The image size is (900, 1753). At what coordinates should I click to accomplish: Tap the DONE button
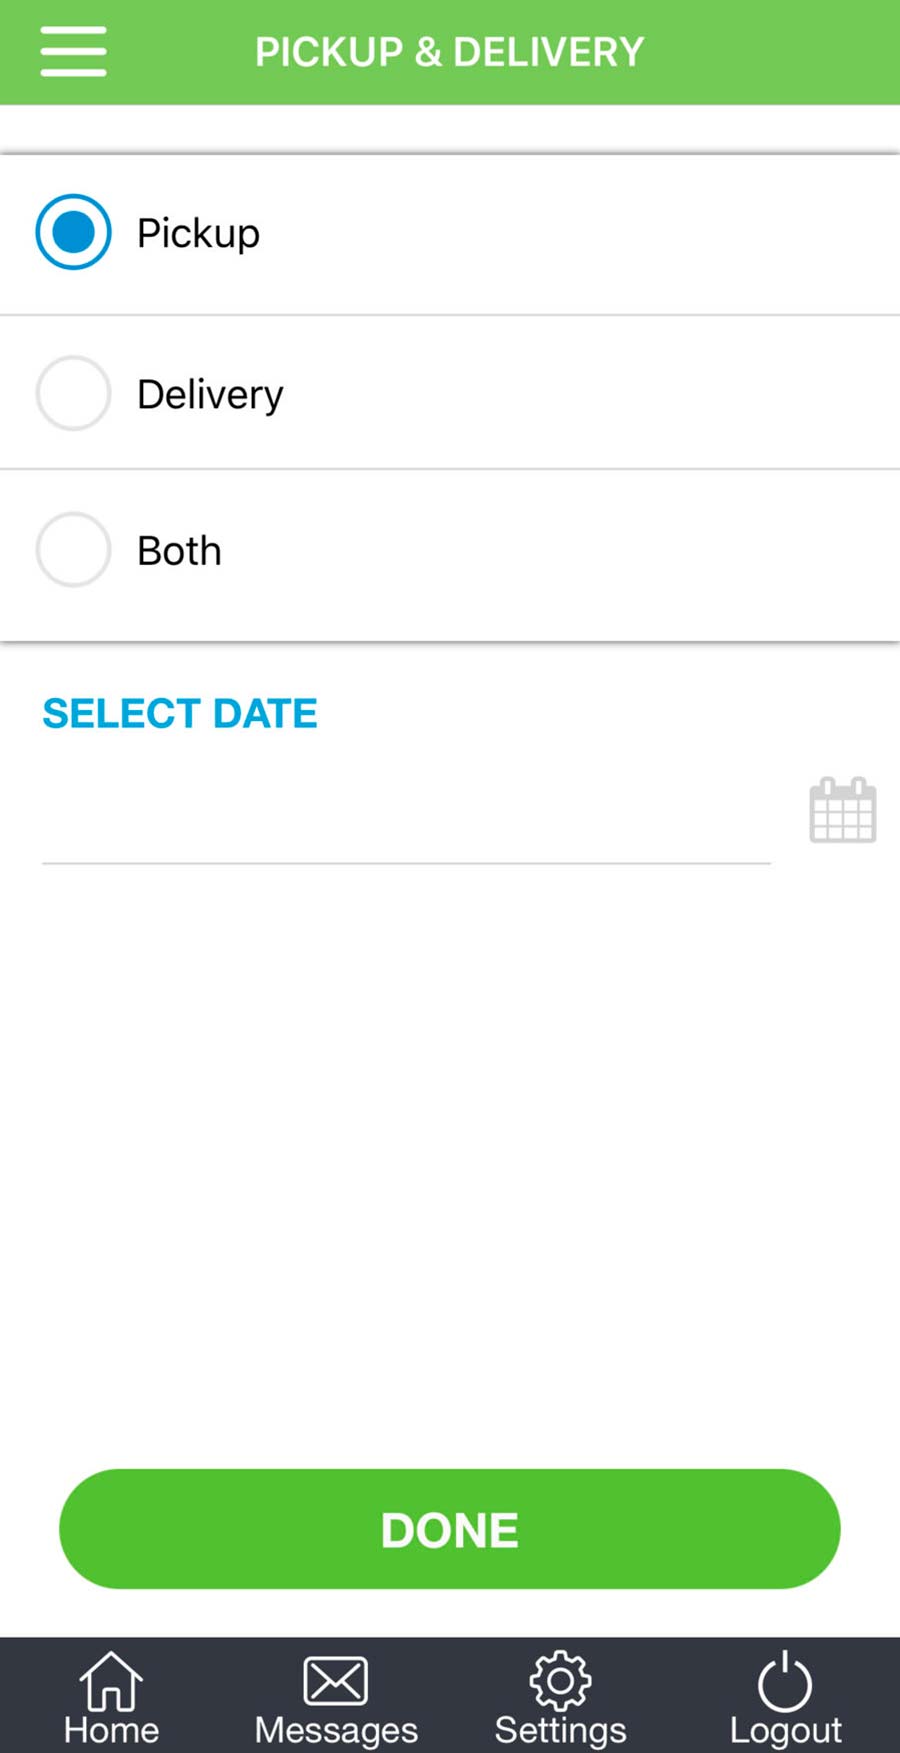pos(449,1528)
